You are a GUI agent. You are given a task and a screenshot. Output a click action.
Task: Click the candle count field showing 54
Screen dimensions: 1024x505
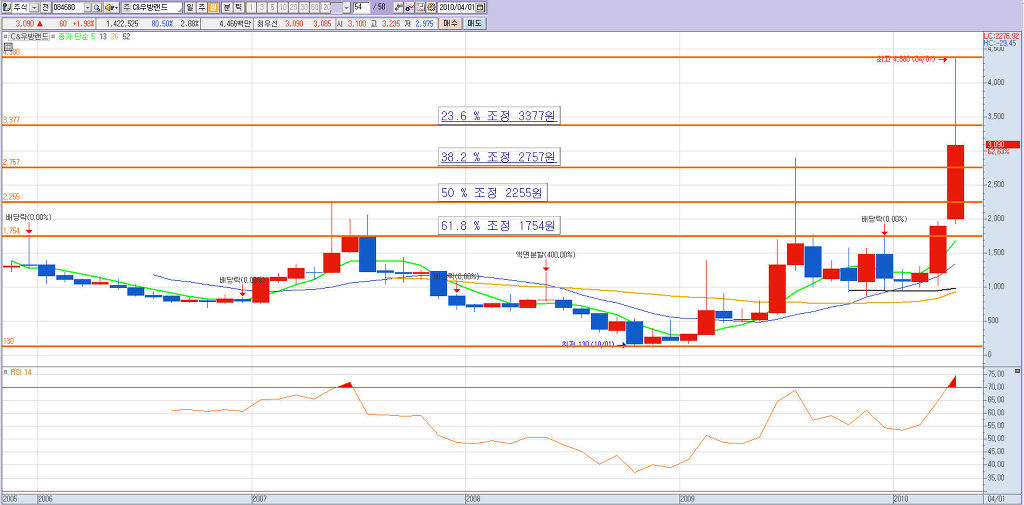tap(361, 7)
